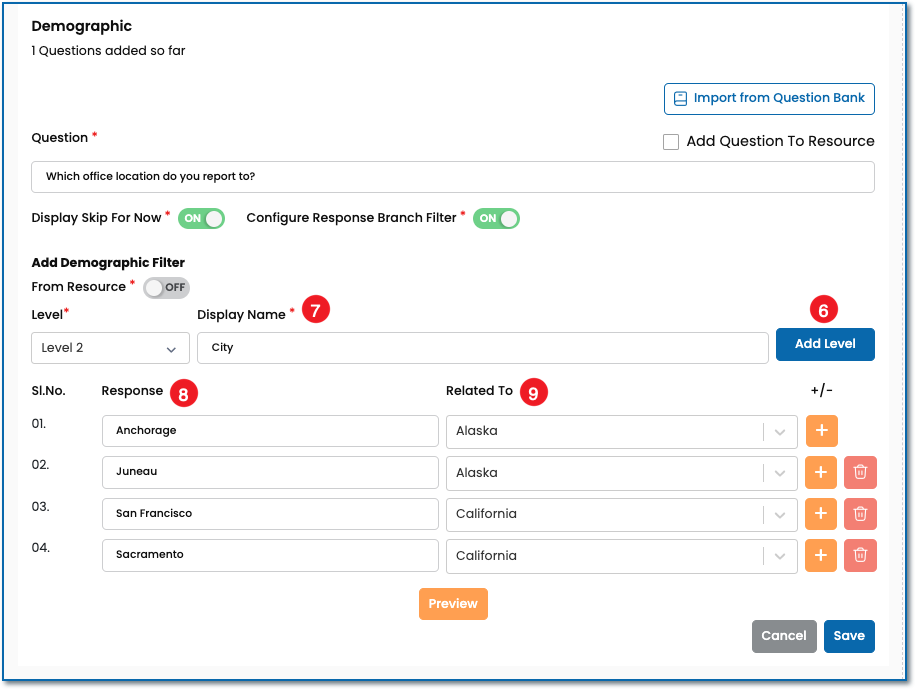Image resolution: width=915 pixels, height=689 pixels.
Task: Add a row below Sacramento
Action: coord(821,555)
